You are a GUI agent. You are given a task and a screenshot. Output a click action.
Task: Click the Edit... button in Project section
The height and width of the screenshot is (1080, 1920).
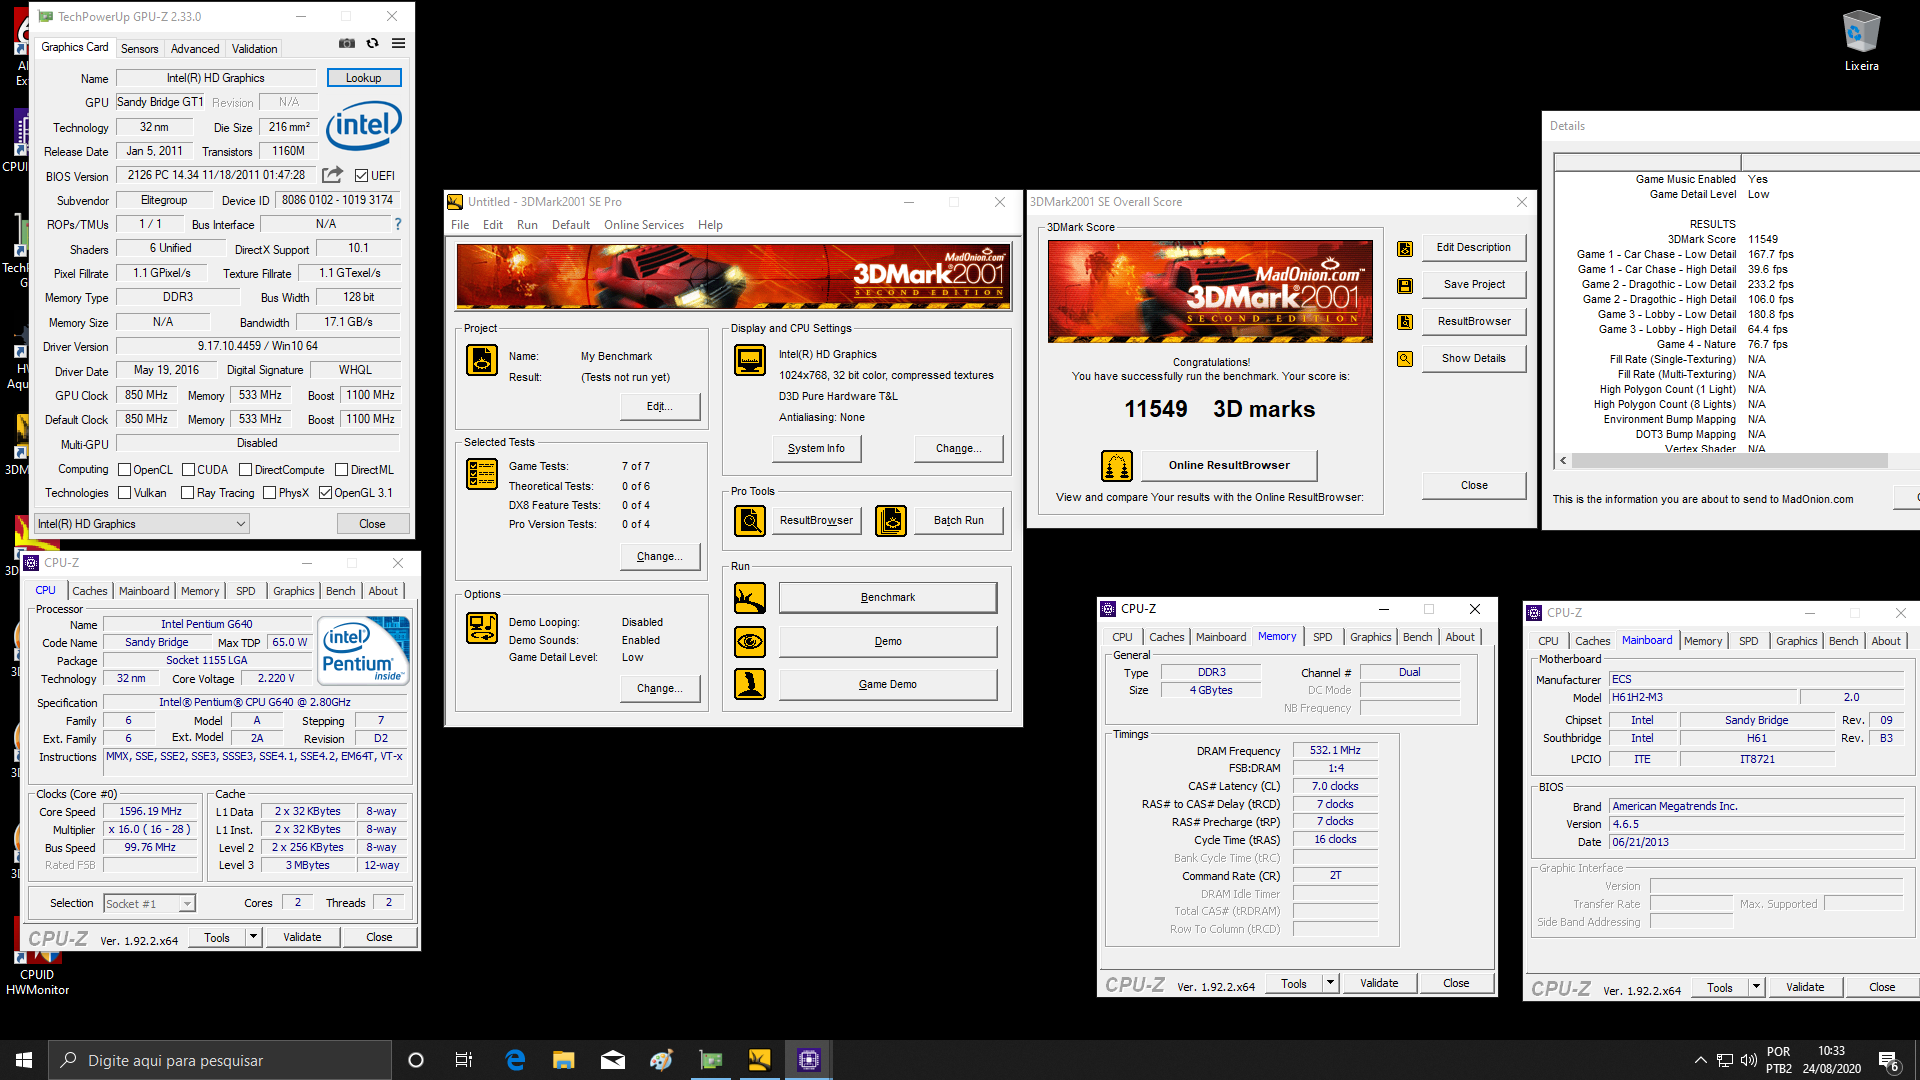(659, 406)
